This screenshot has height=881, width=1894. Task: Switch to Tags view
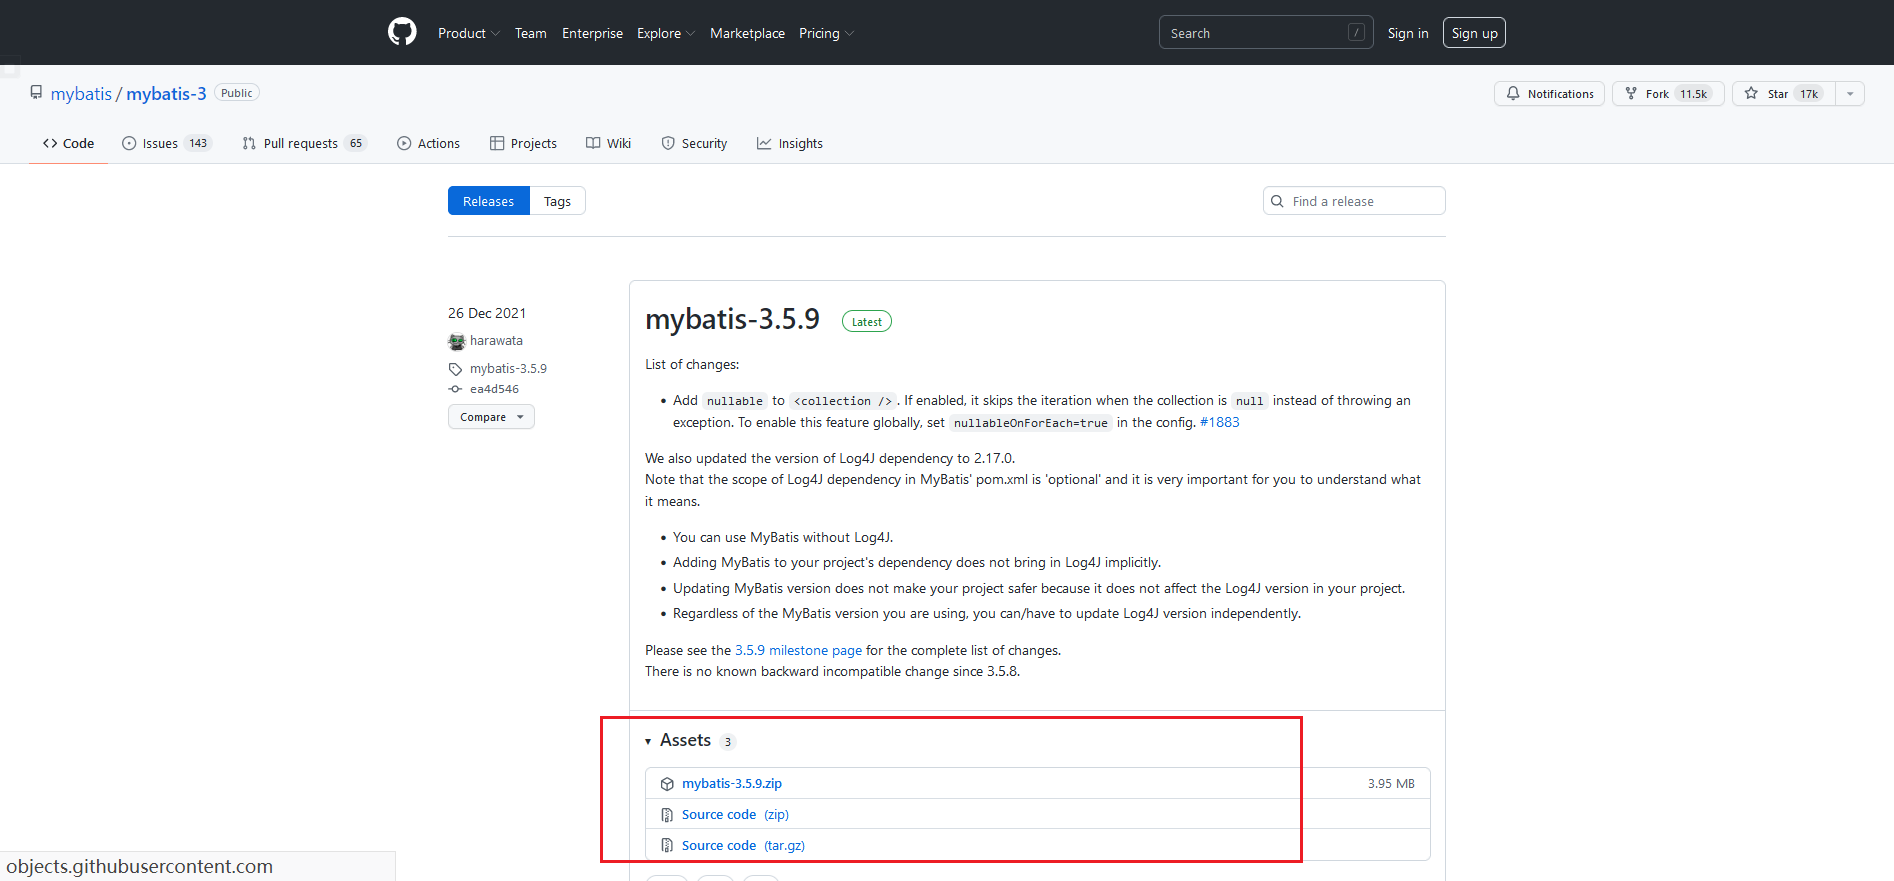tap(557, 201)
